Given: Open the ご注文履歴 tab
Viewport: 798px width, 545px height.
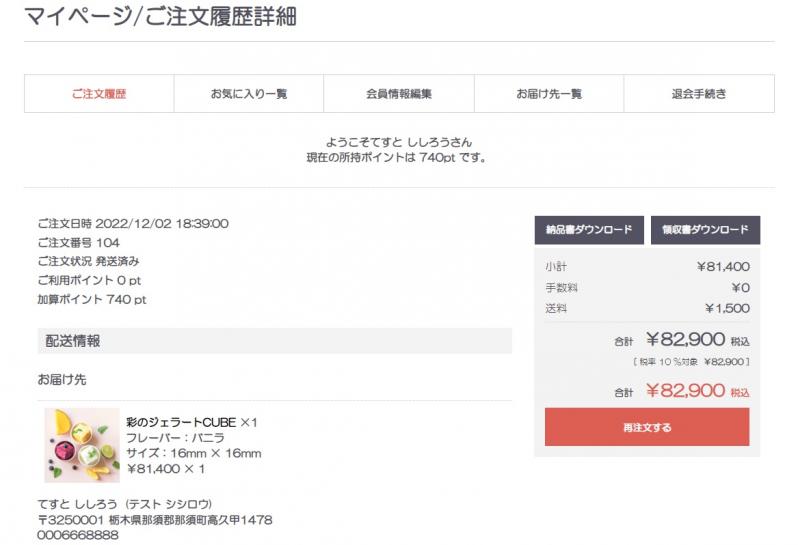Looking at the screenshot, I should click(99, 94).
